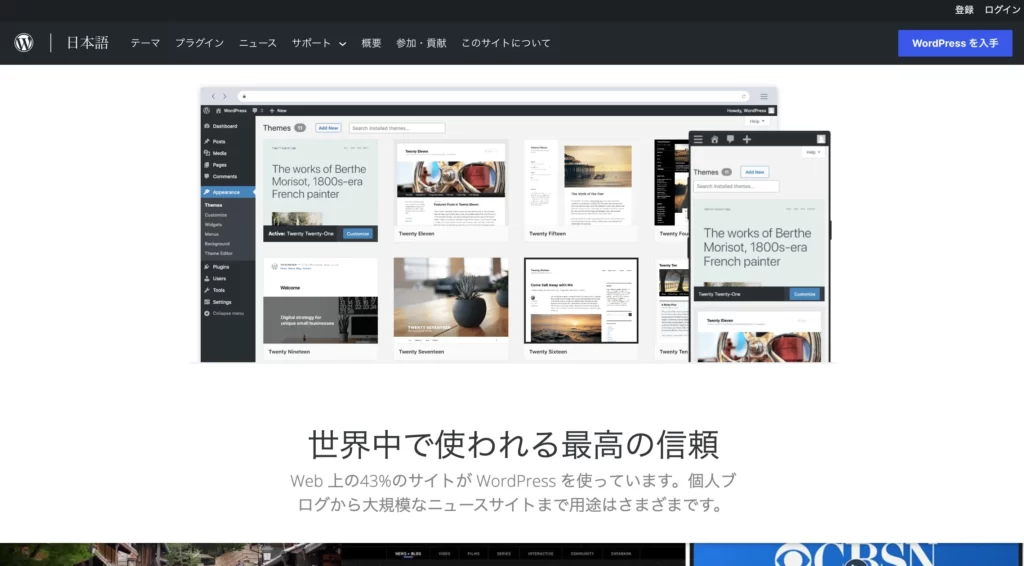Image resolution: width=1024 pixels, height=566 pixels.
Task: Click the Pages icon in mockup sidebar
Action: pyautogui.click(x=207, y=165)
